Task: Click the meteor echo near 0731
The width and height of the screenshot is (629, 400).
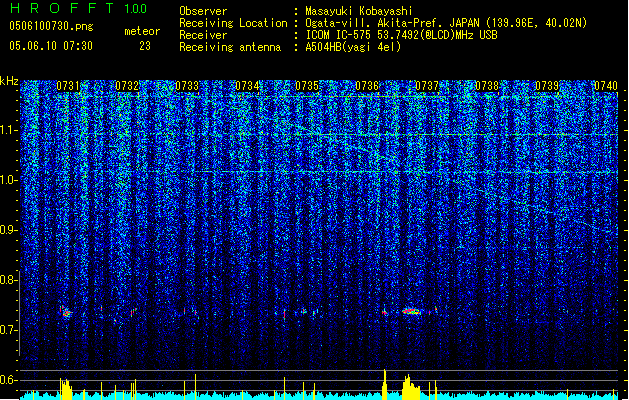Action: (66, 311)
